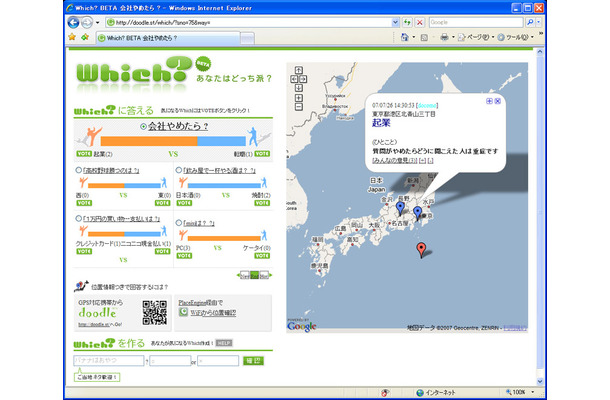Open the 会社やめたら？ question title link
The image size is (610, 400).
click(178, 126)
